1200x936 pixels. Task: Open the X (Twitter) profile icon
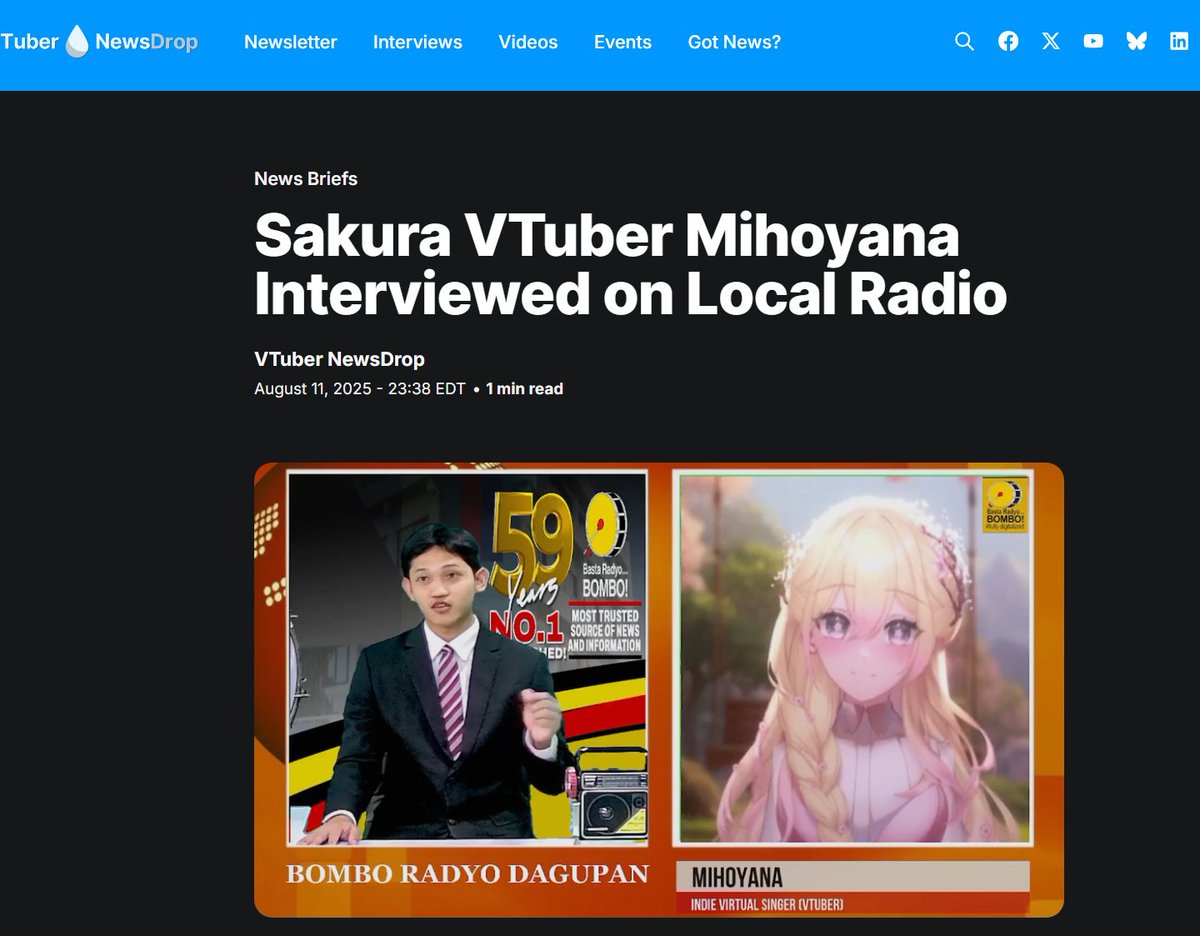(x=1051, y=42)
